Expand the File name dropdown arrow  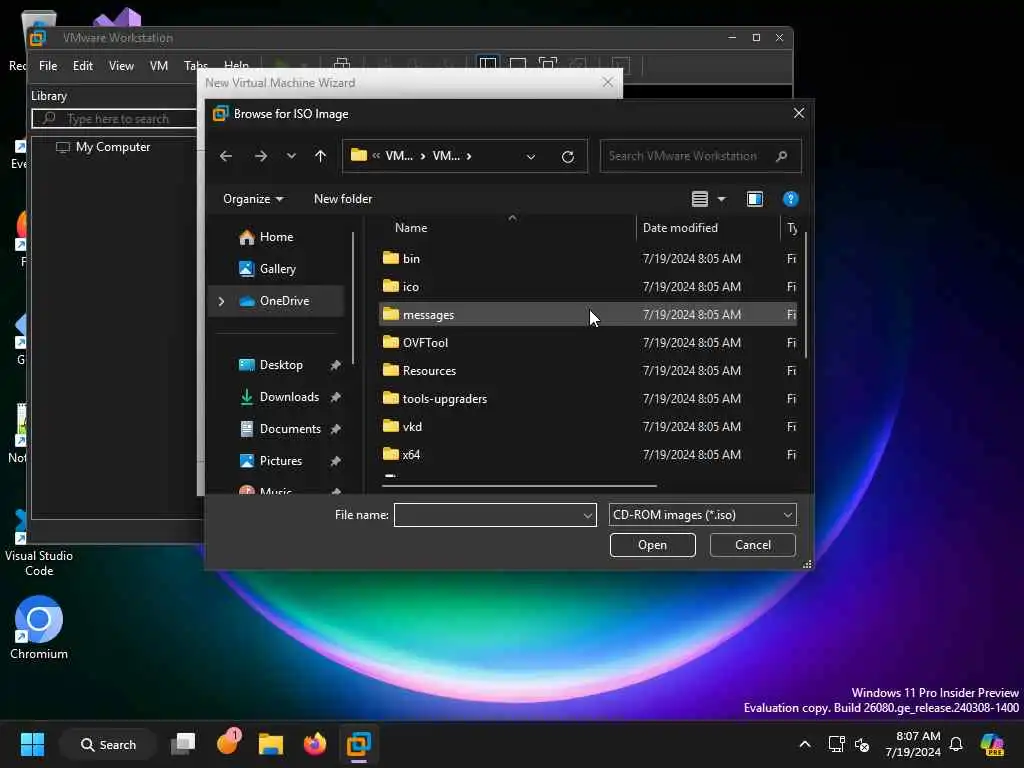coord(588,515)
